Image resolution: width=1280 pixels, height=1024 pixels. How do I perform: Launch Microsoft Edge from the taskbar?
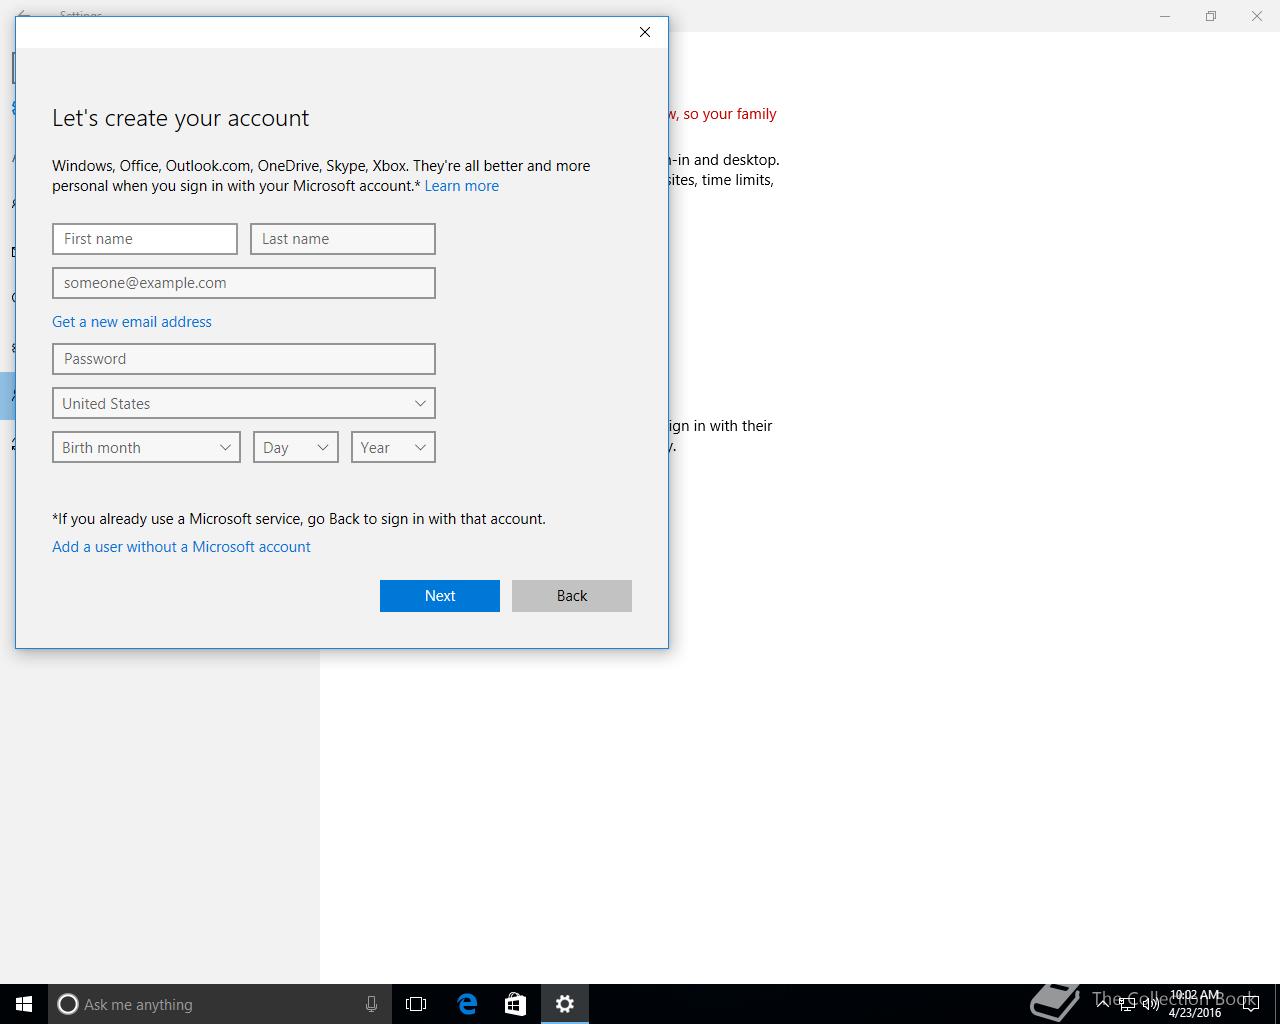tap(467, 1004)
